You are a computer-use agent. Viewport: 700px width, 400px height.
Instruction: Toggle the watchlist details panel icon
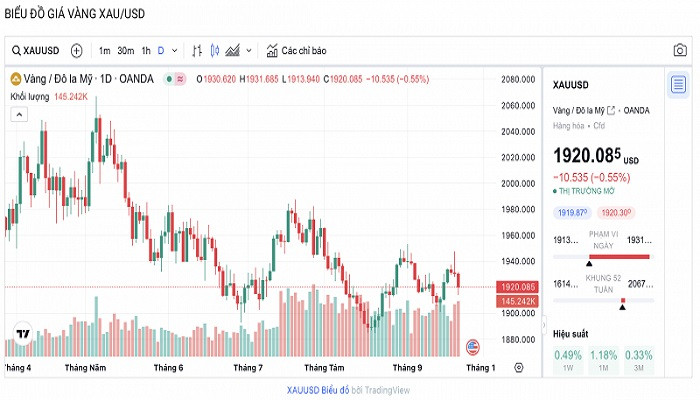click(x=679, y=84)
